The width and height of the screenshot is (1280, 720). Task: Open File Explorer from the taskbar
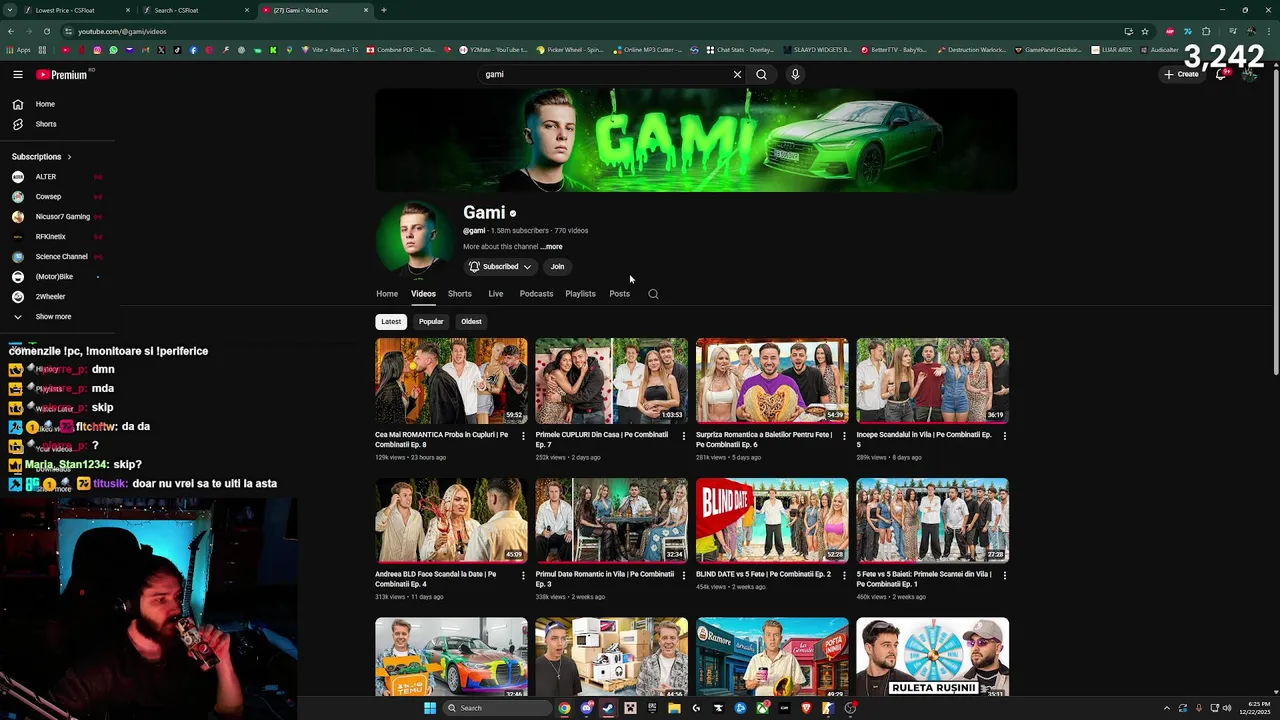click(674, 708)
